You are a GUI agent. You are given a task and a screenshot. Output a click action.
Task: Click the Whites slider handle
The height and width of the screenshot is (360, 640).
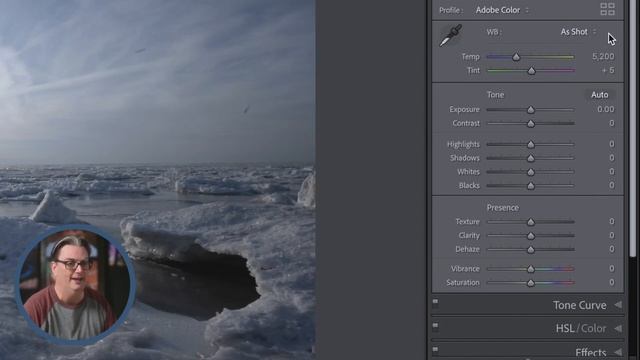(x=531, y=172)
